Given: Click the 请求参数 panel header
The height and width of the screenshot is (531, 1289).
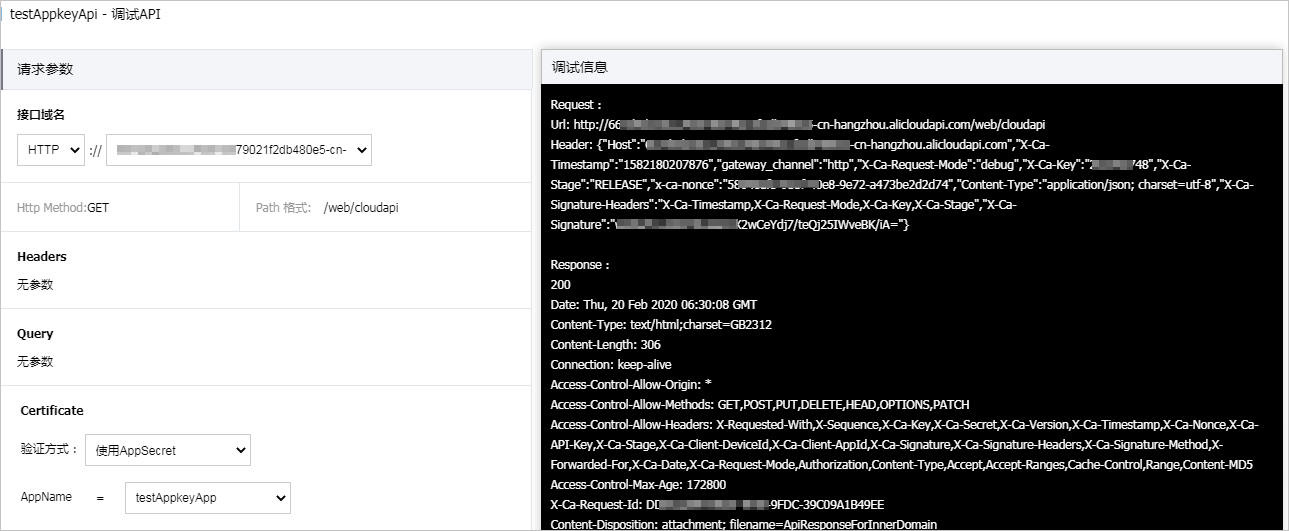Looking at the screenshot, I should pos(266,69).
